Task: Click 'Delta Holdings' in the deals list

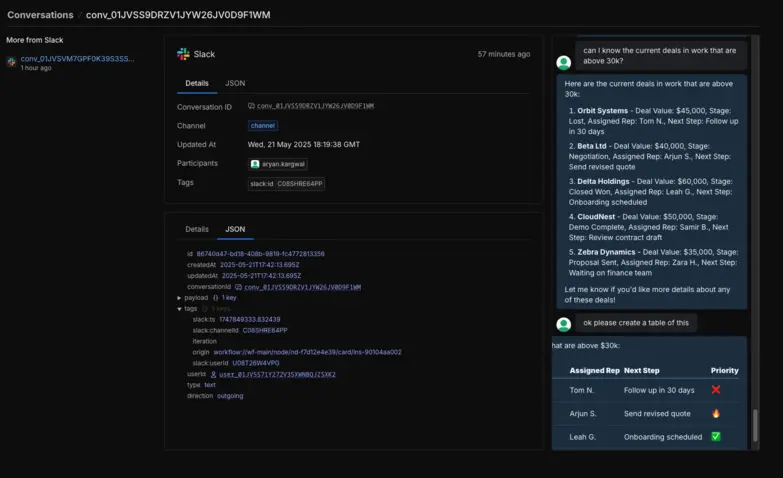Action: point(603,182)
